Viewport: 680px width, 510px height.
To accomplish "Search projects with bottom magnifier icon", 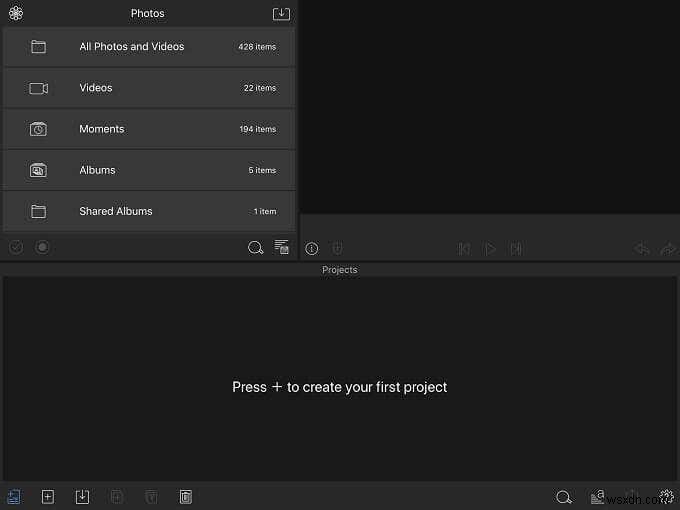I will (564, 497).
